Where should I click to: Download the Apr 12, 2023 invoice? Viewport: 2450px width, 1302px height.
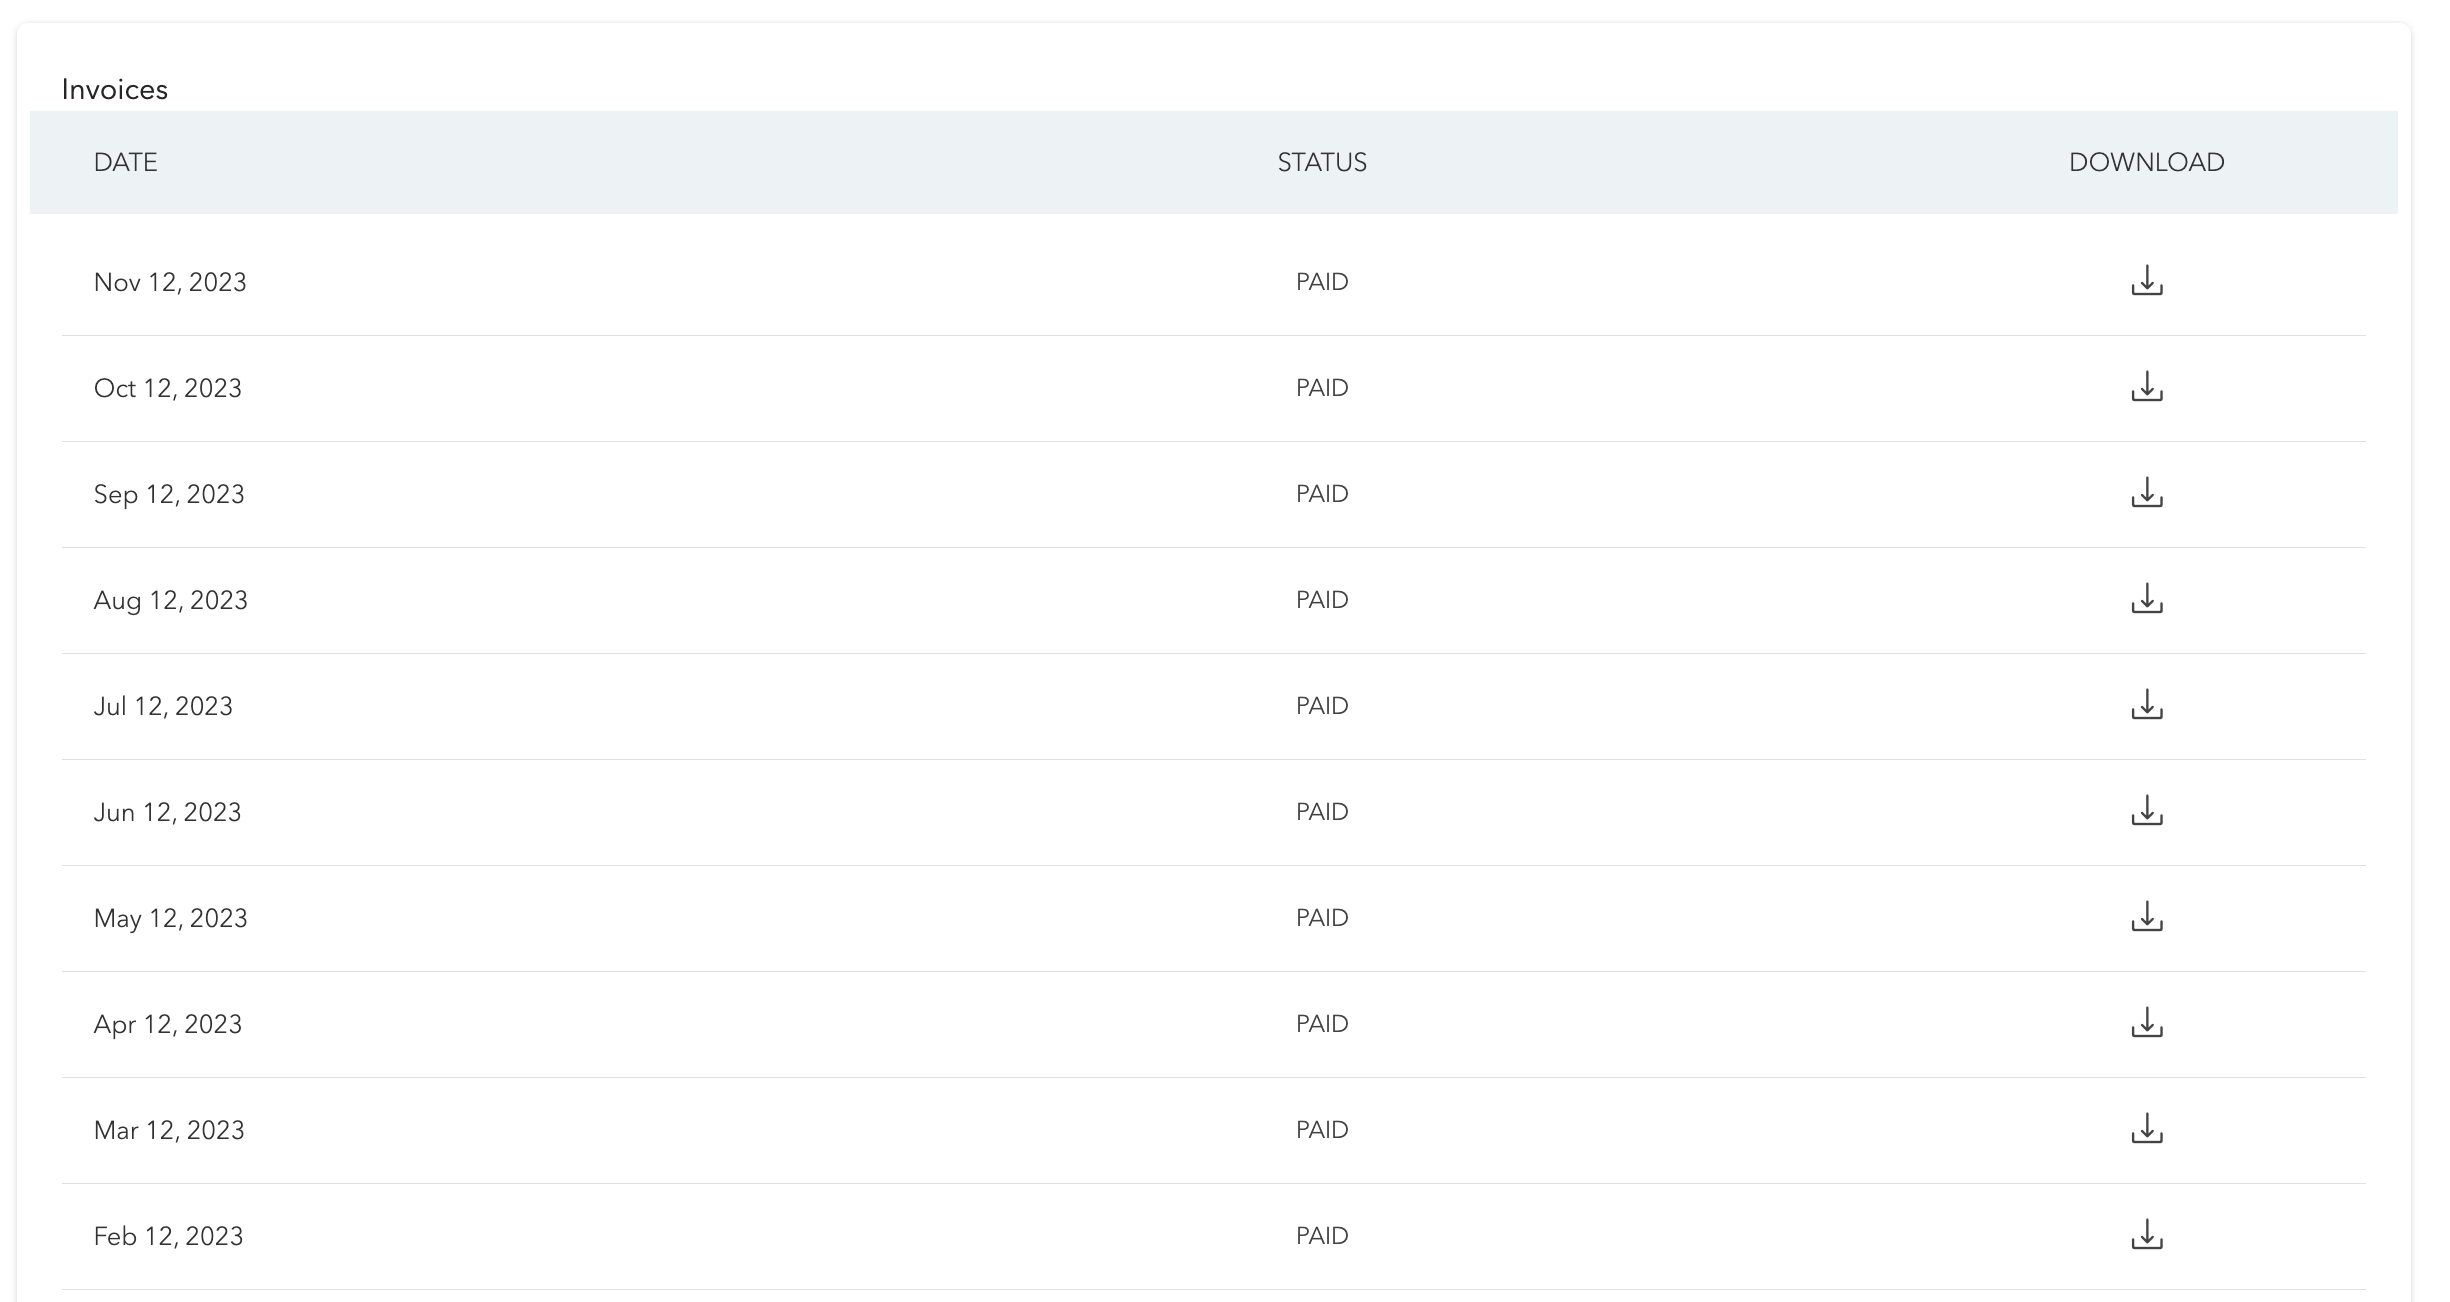[x=2146, y=1023]
